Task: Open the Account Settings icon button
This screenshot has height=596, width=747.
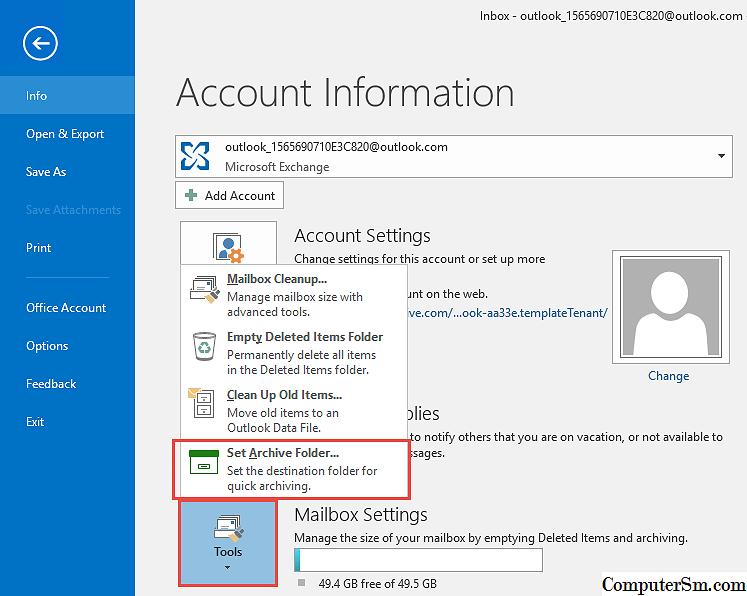Action: pyautogui.click(x=228, y=243)
